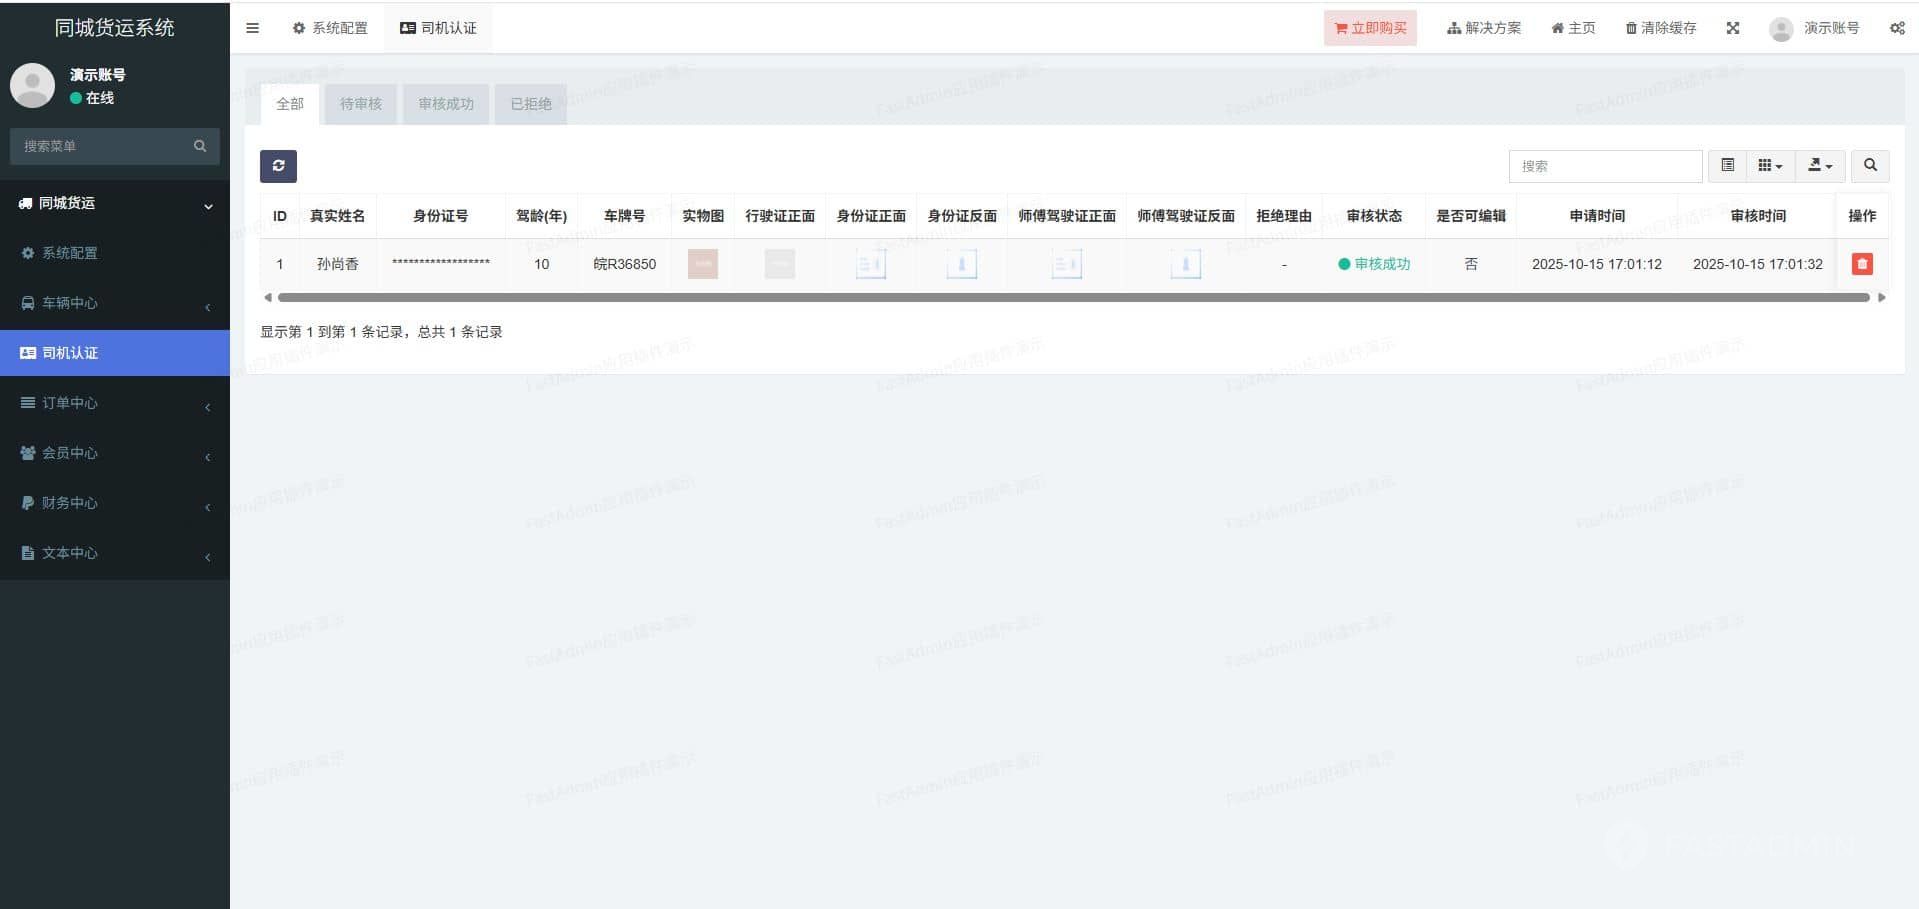This screenshot has height=909, width=1919.
Task: Expand the 车辆中心 submenu
Action: coord(115,303)
